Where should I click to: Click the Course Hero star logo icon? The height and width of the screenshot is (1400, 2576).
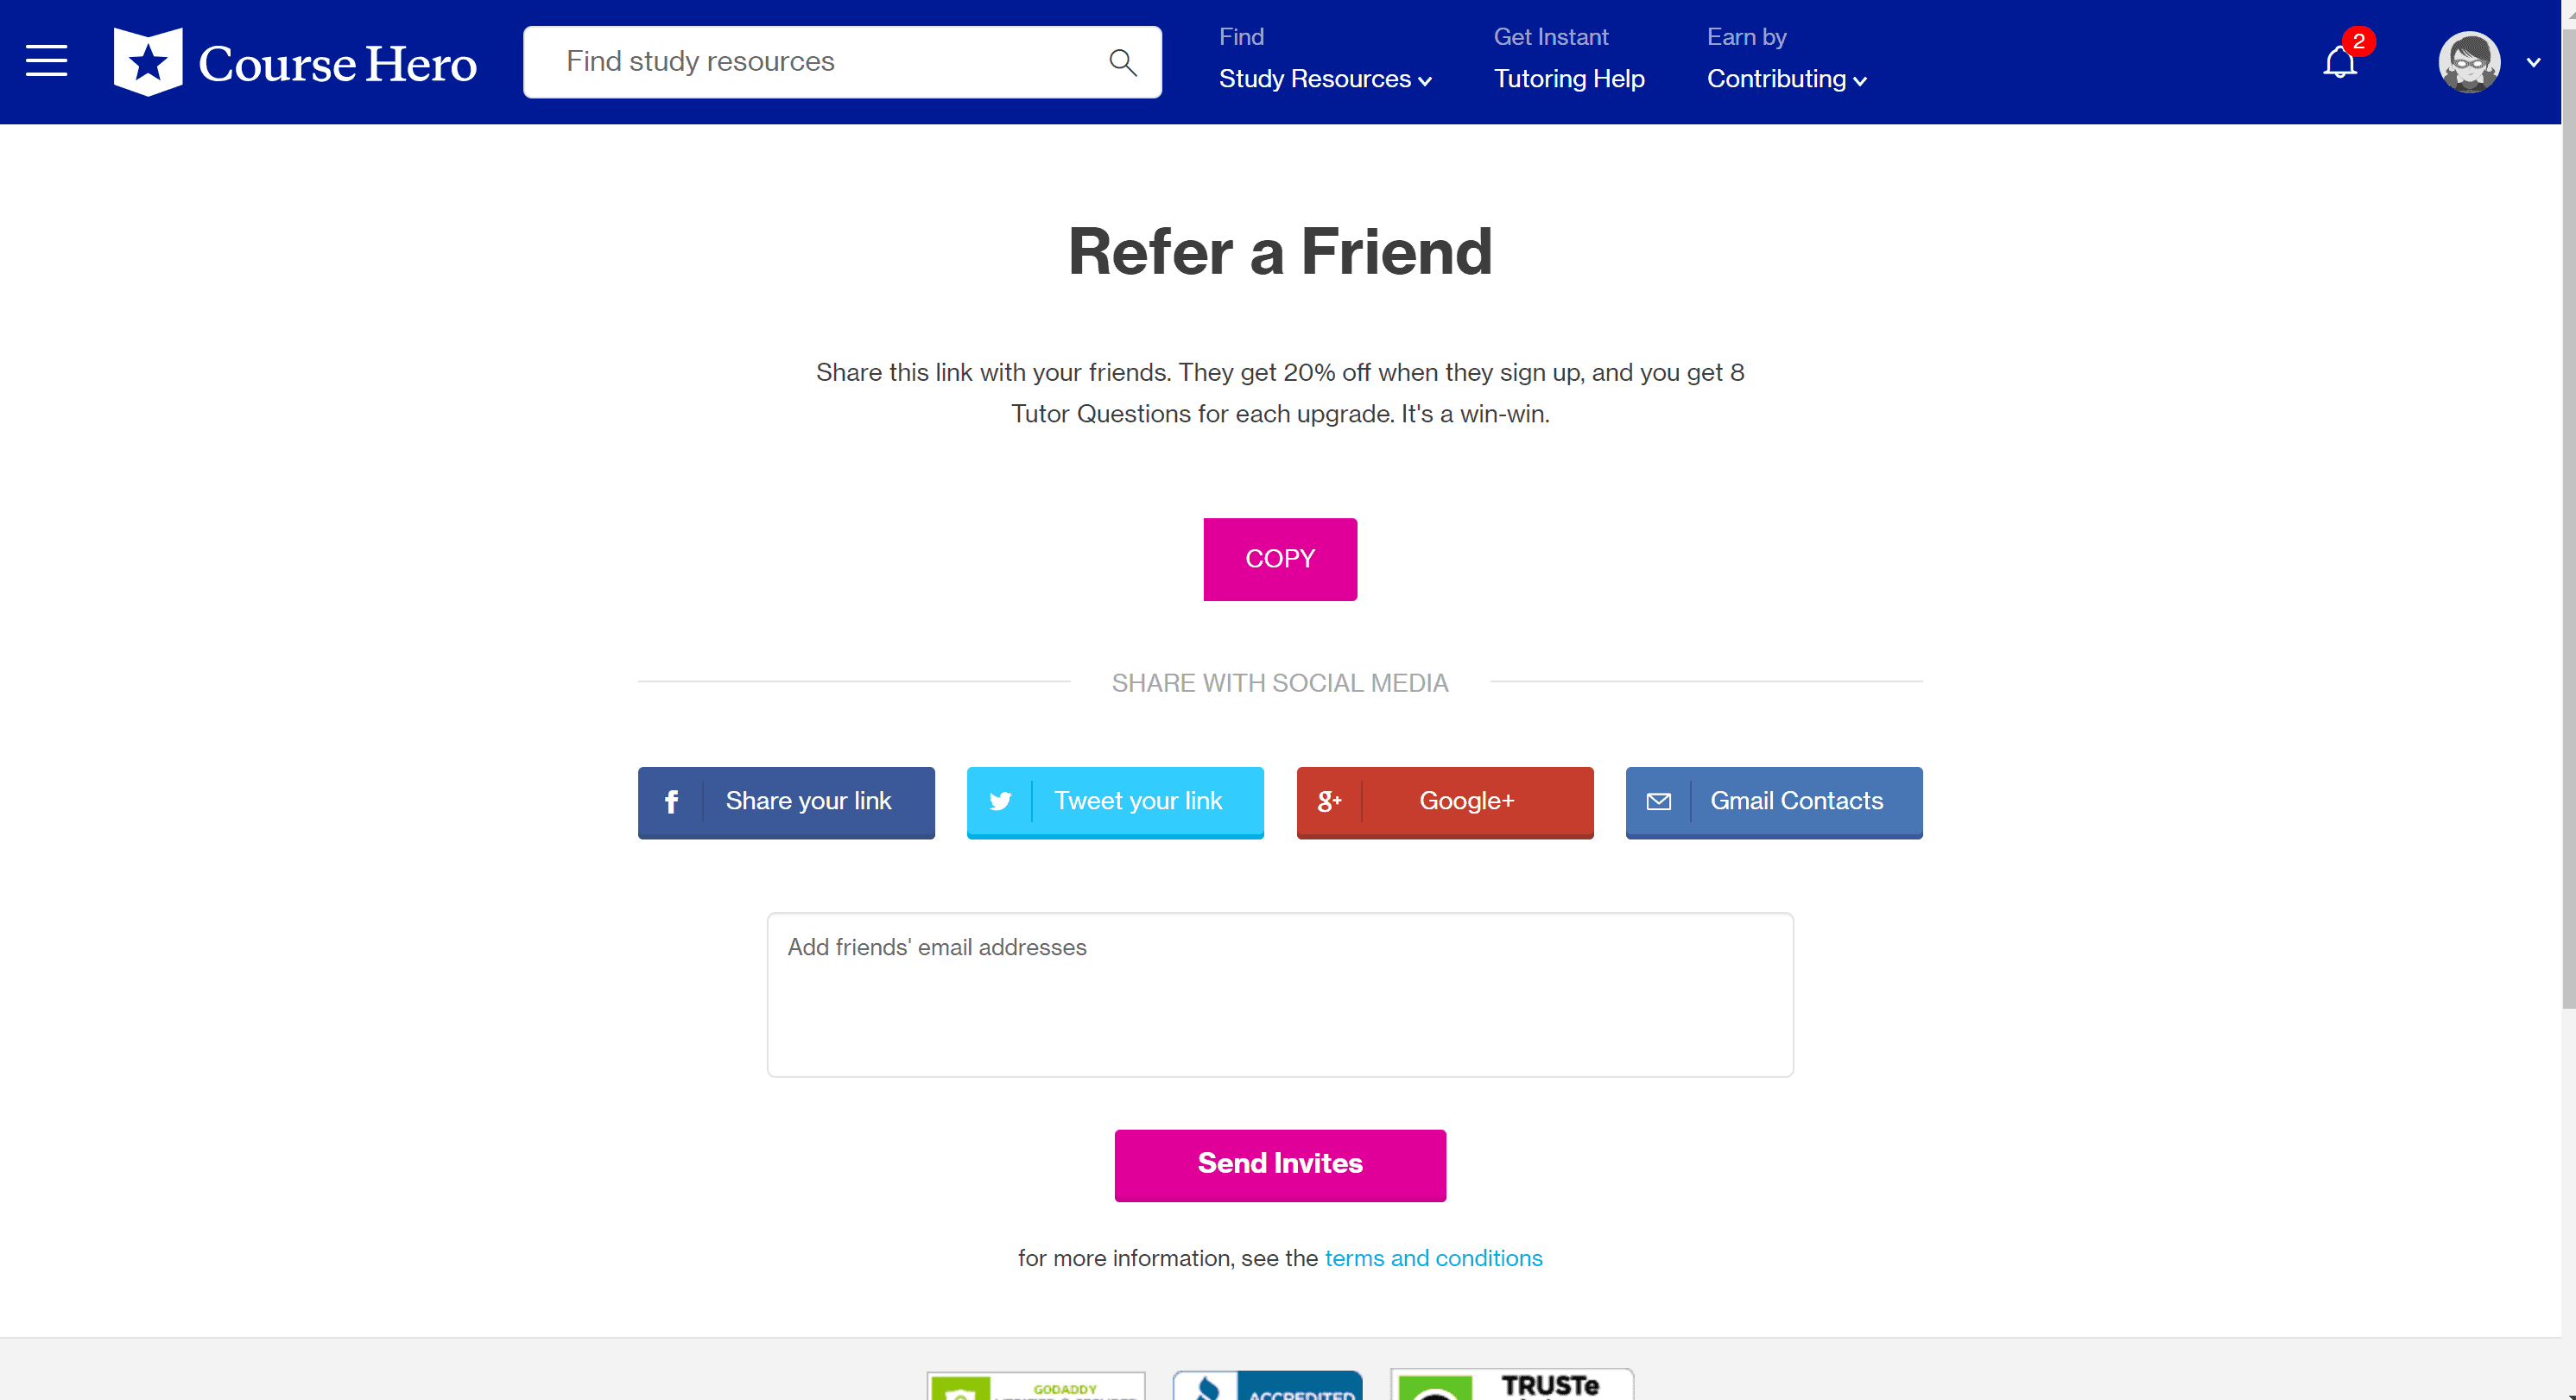[149, 62]
